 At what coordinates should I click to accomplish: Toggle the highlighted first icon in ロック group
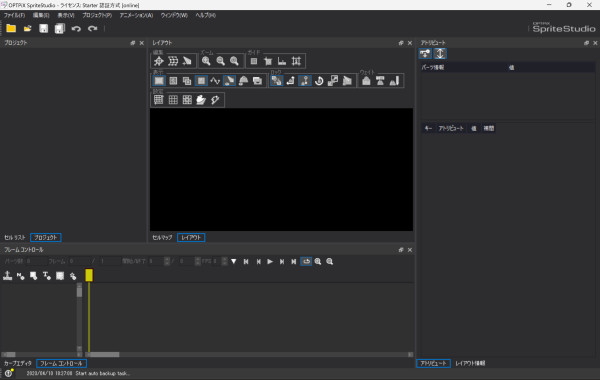tap(277, 81)
